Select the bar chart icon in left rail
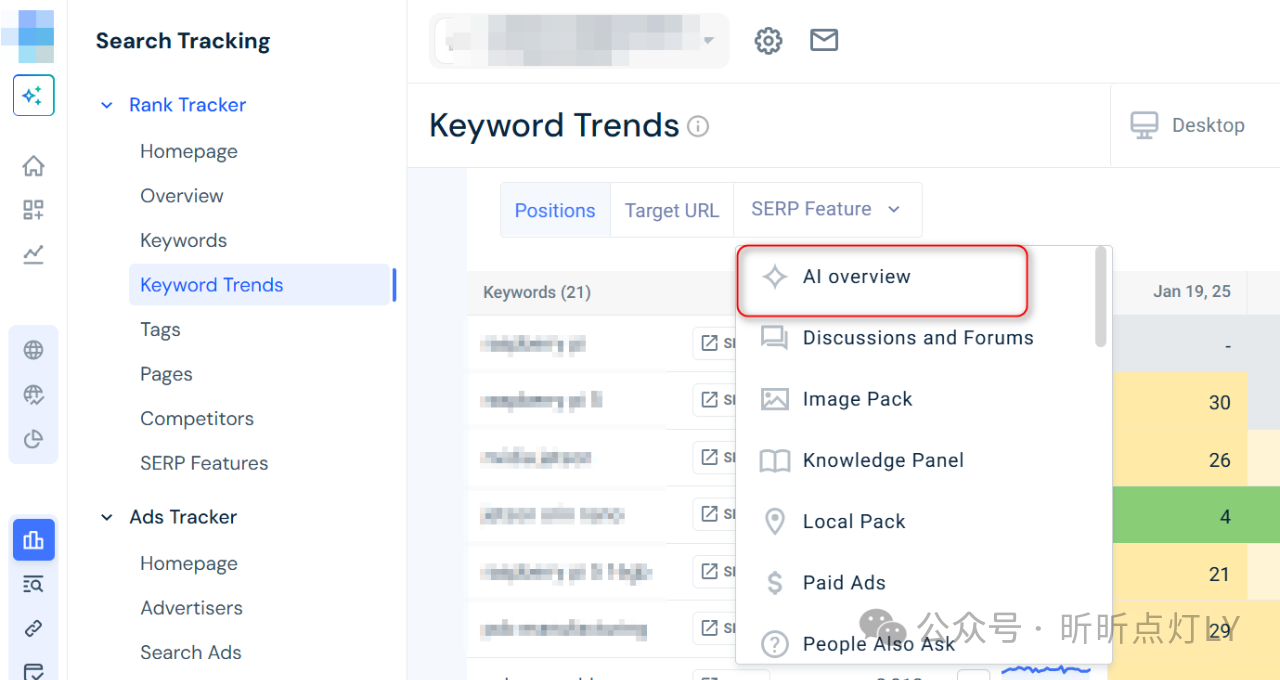The image size is (1280, 680). tap(33, 540)
